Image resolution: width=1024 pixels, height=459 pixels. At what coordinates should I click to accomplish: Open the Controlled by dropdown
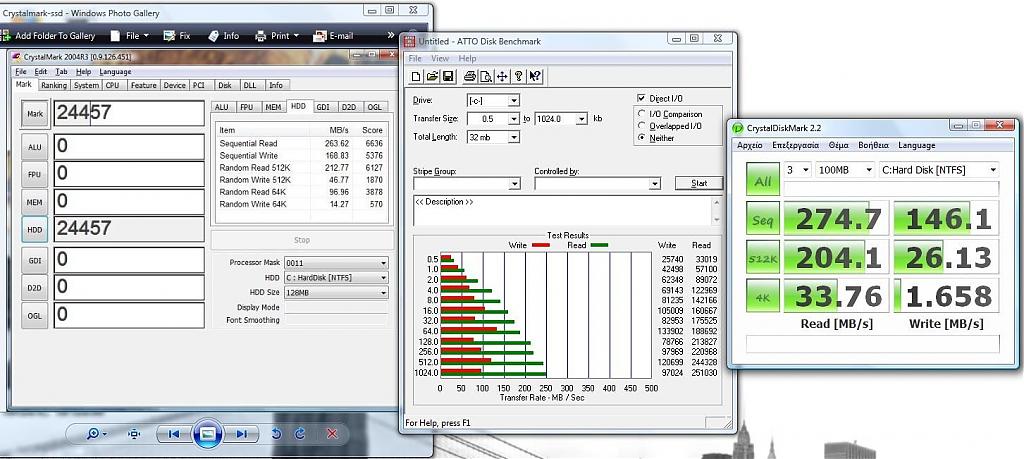pos(655,184)
